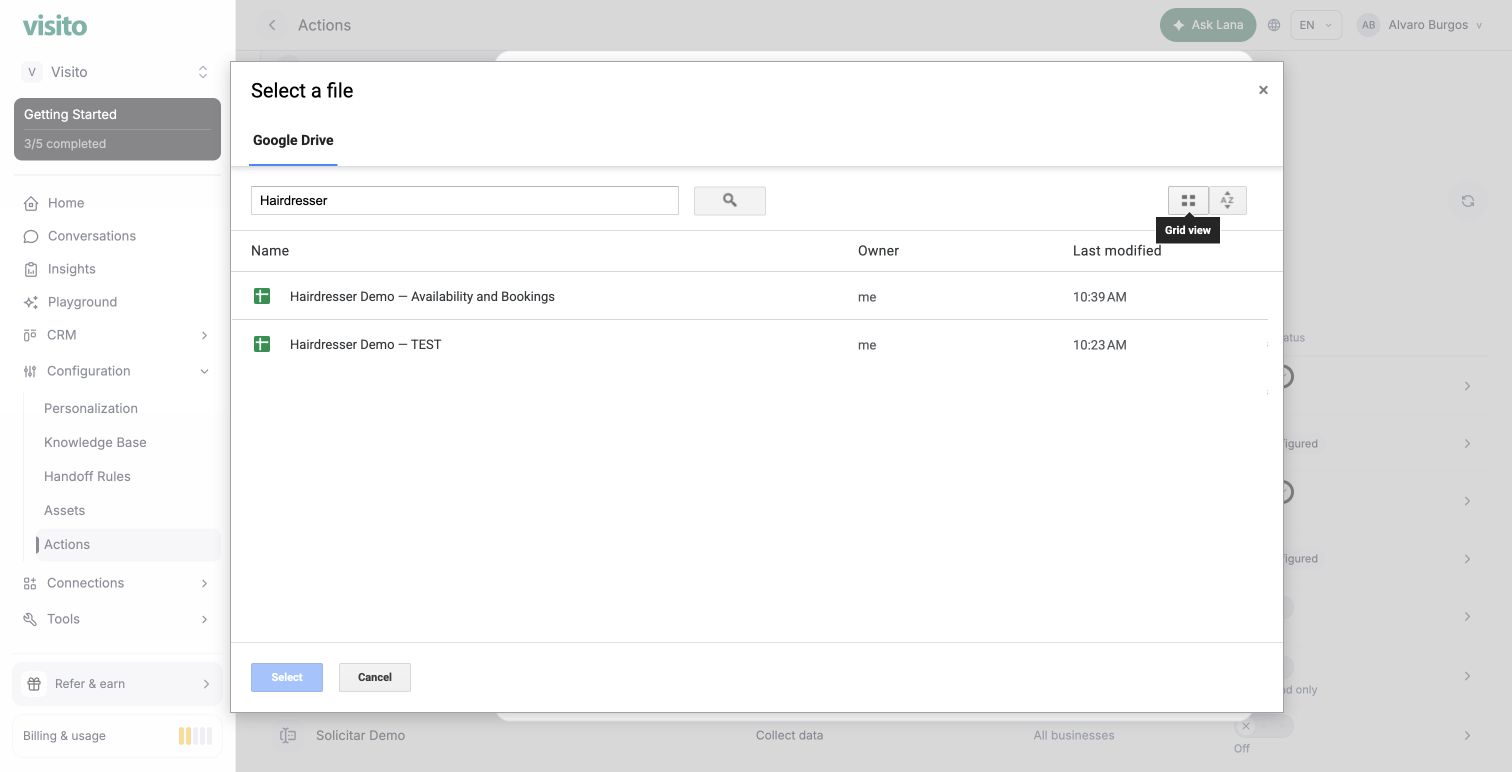Click the Ask Lana button
Image resolution: width=1512 pixels, height=772 pixels.
(1208, 25)
